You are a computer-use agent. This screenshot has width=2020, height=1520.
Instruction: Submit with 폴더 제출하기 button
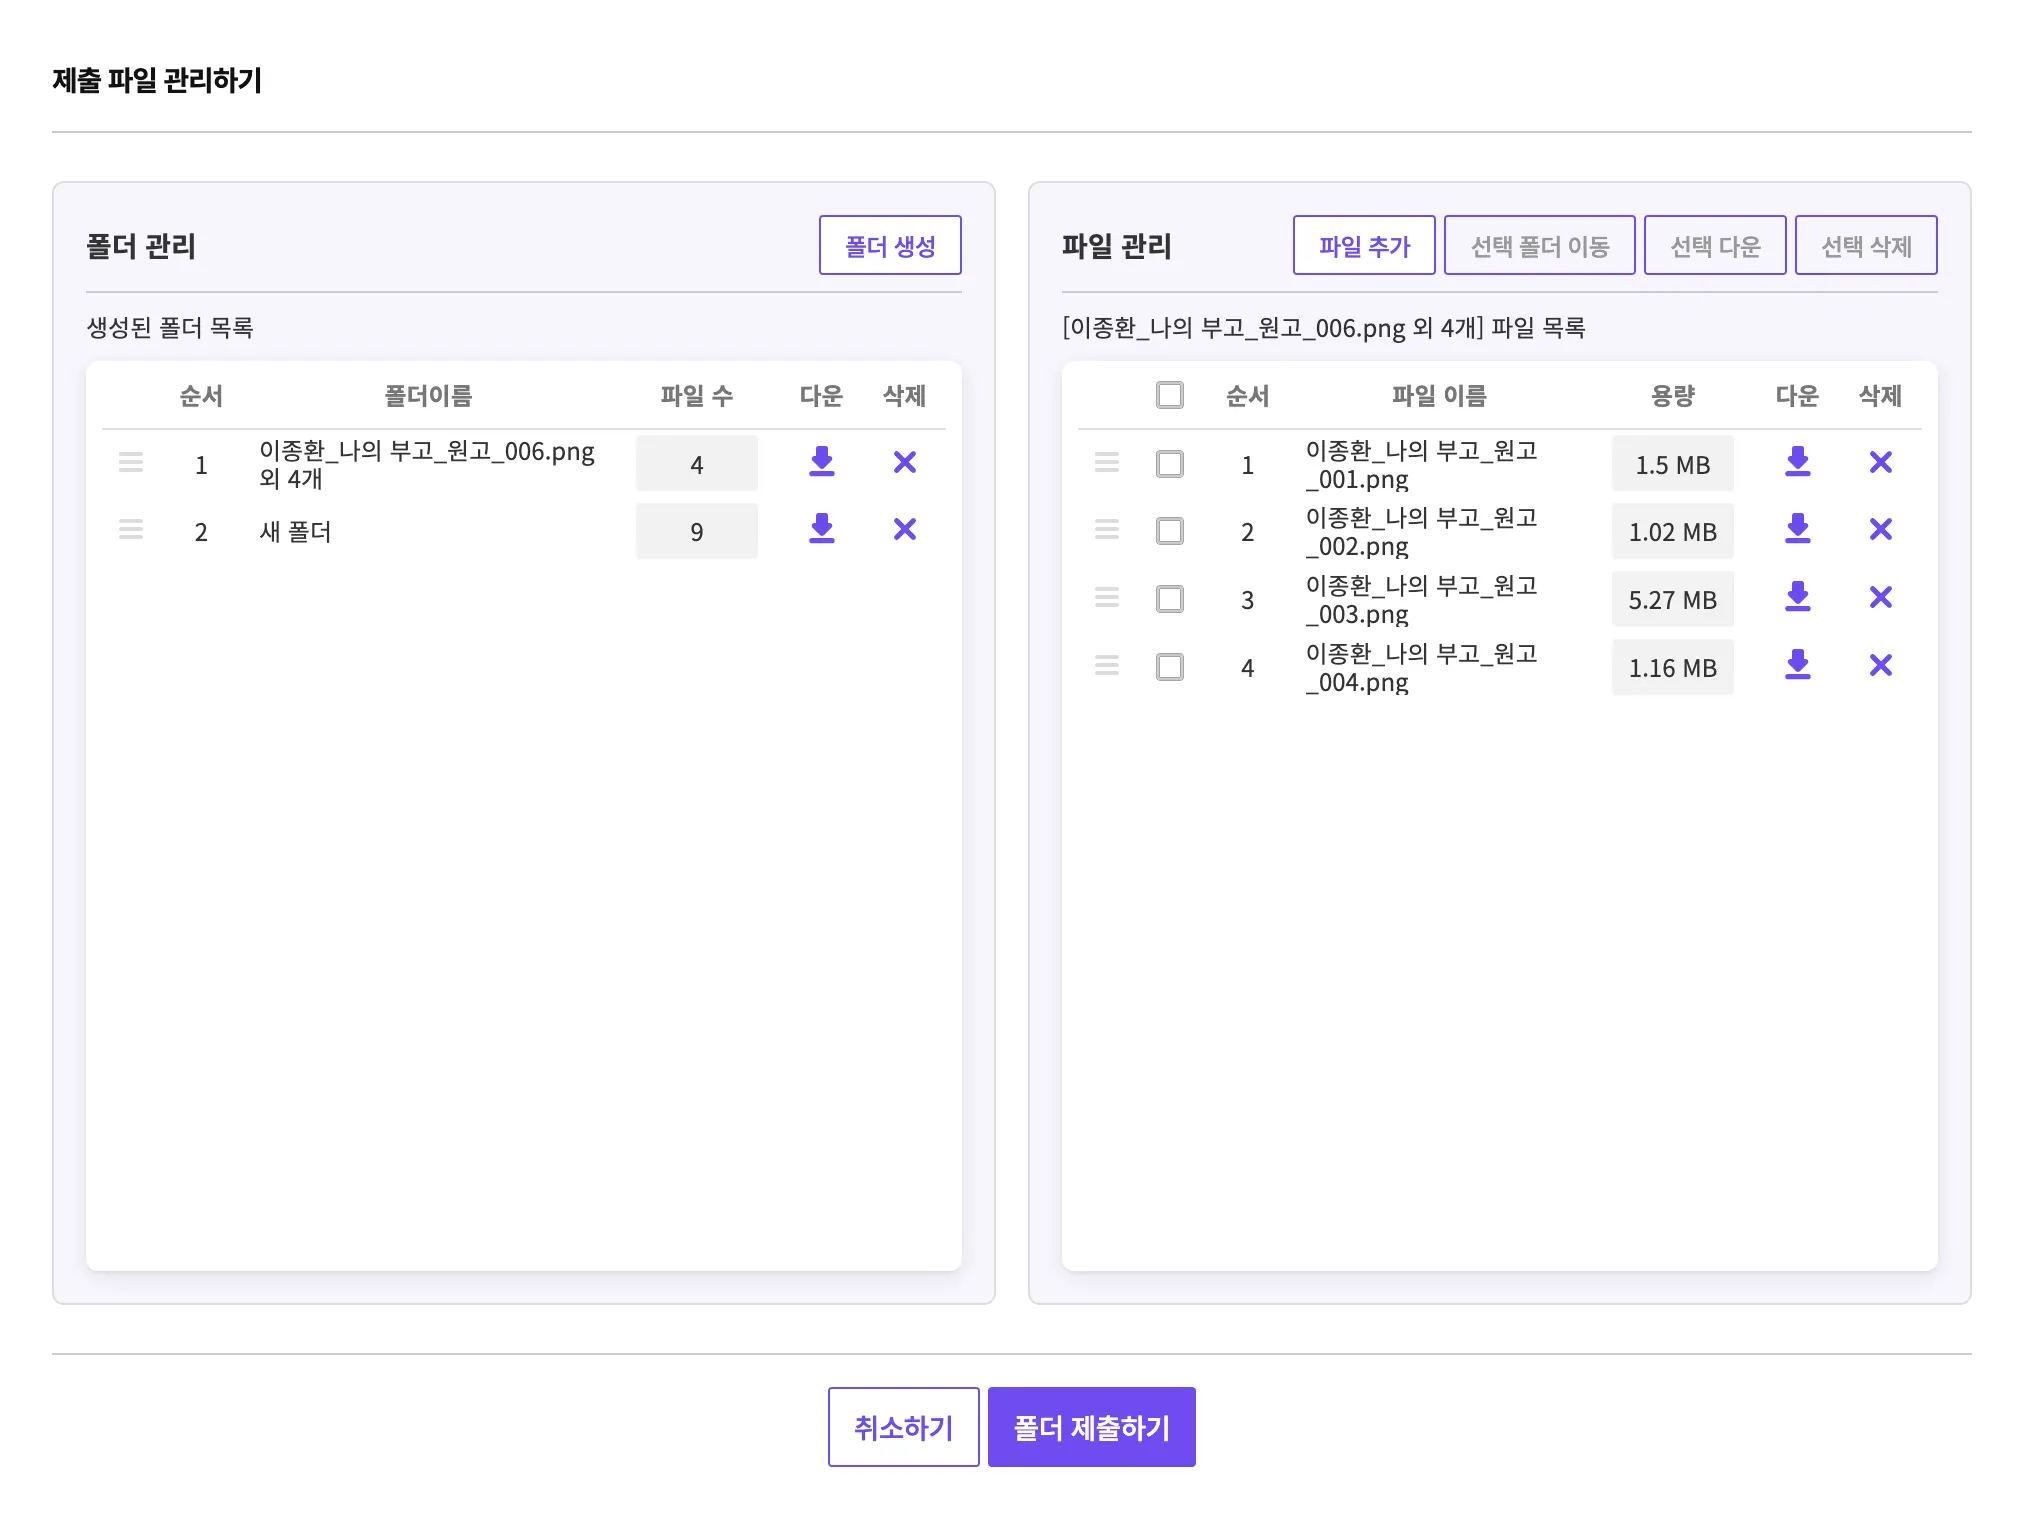pos(1091,1427)
